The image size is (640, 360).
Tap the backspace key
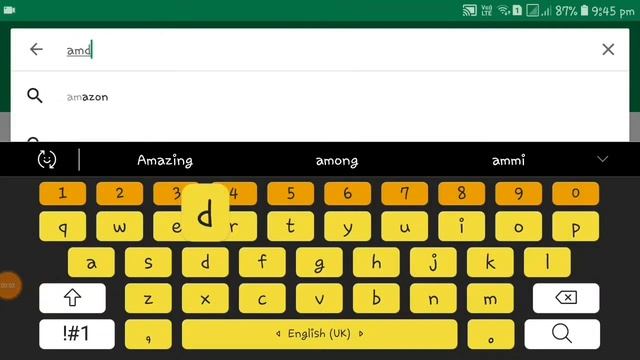(x=566, y=298)
